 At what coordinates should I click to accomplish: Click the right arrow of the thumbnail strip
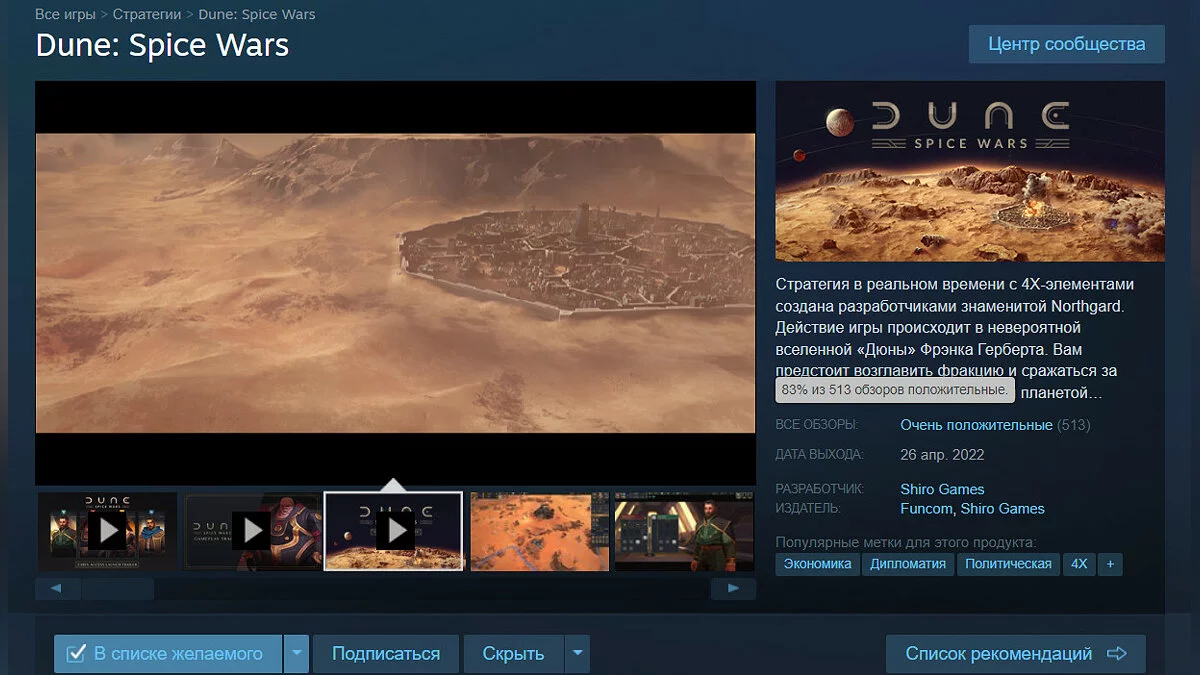[733, 588]
